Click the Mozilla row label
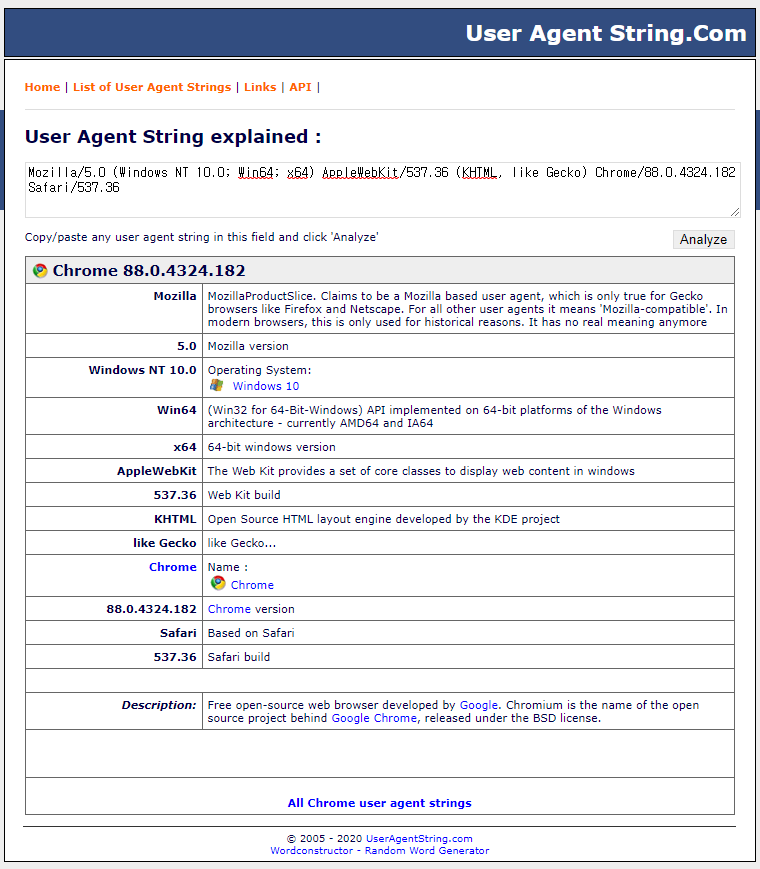This screenshot has width=760, height=869. [175, 296]
